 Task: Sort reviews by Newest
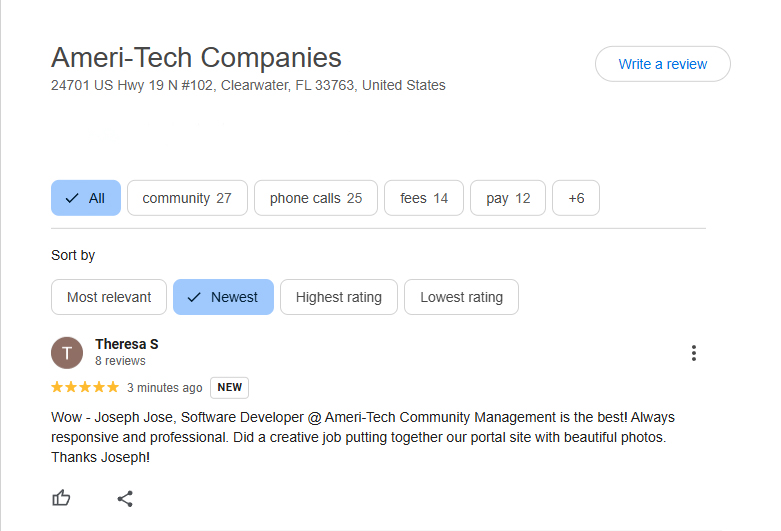tap(223, 297)
